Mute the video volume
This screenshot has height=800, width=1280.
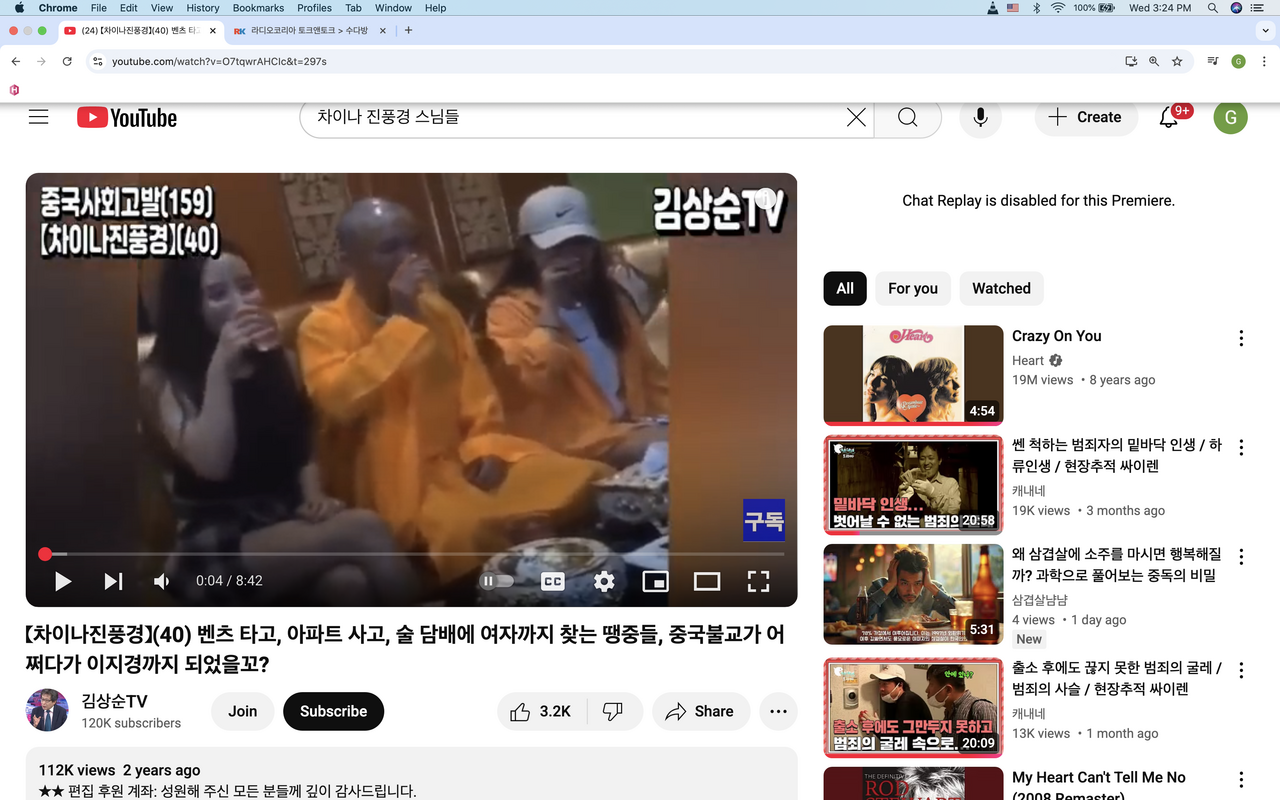(161, 581)
